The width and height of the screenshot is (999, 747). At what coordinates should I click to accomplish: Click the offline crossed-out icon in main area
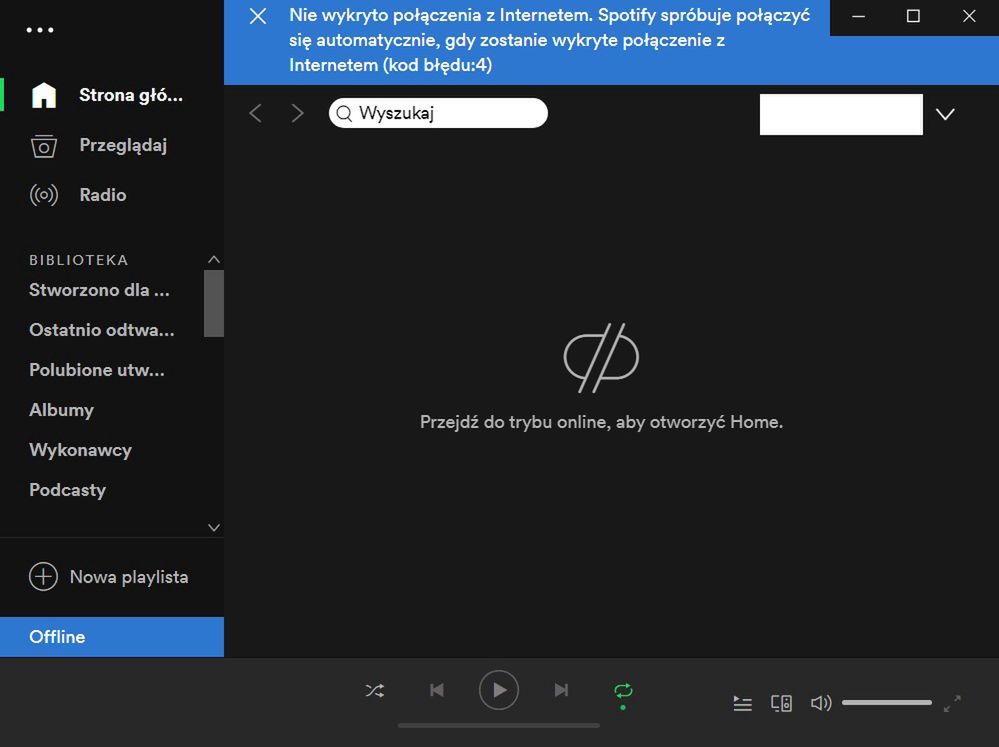[601, 358]
